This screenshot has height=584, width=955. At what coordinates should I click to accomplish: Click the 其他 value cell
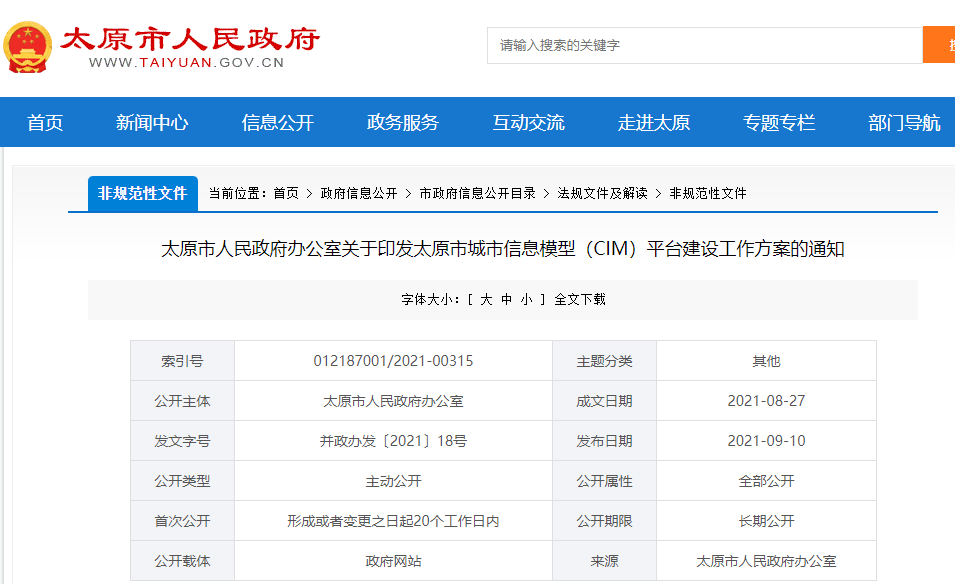pos(766,361)
